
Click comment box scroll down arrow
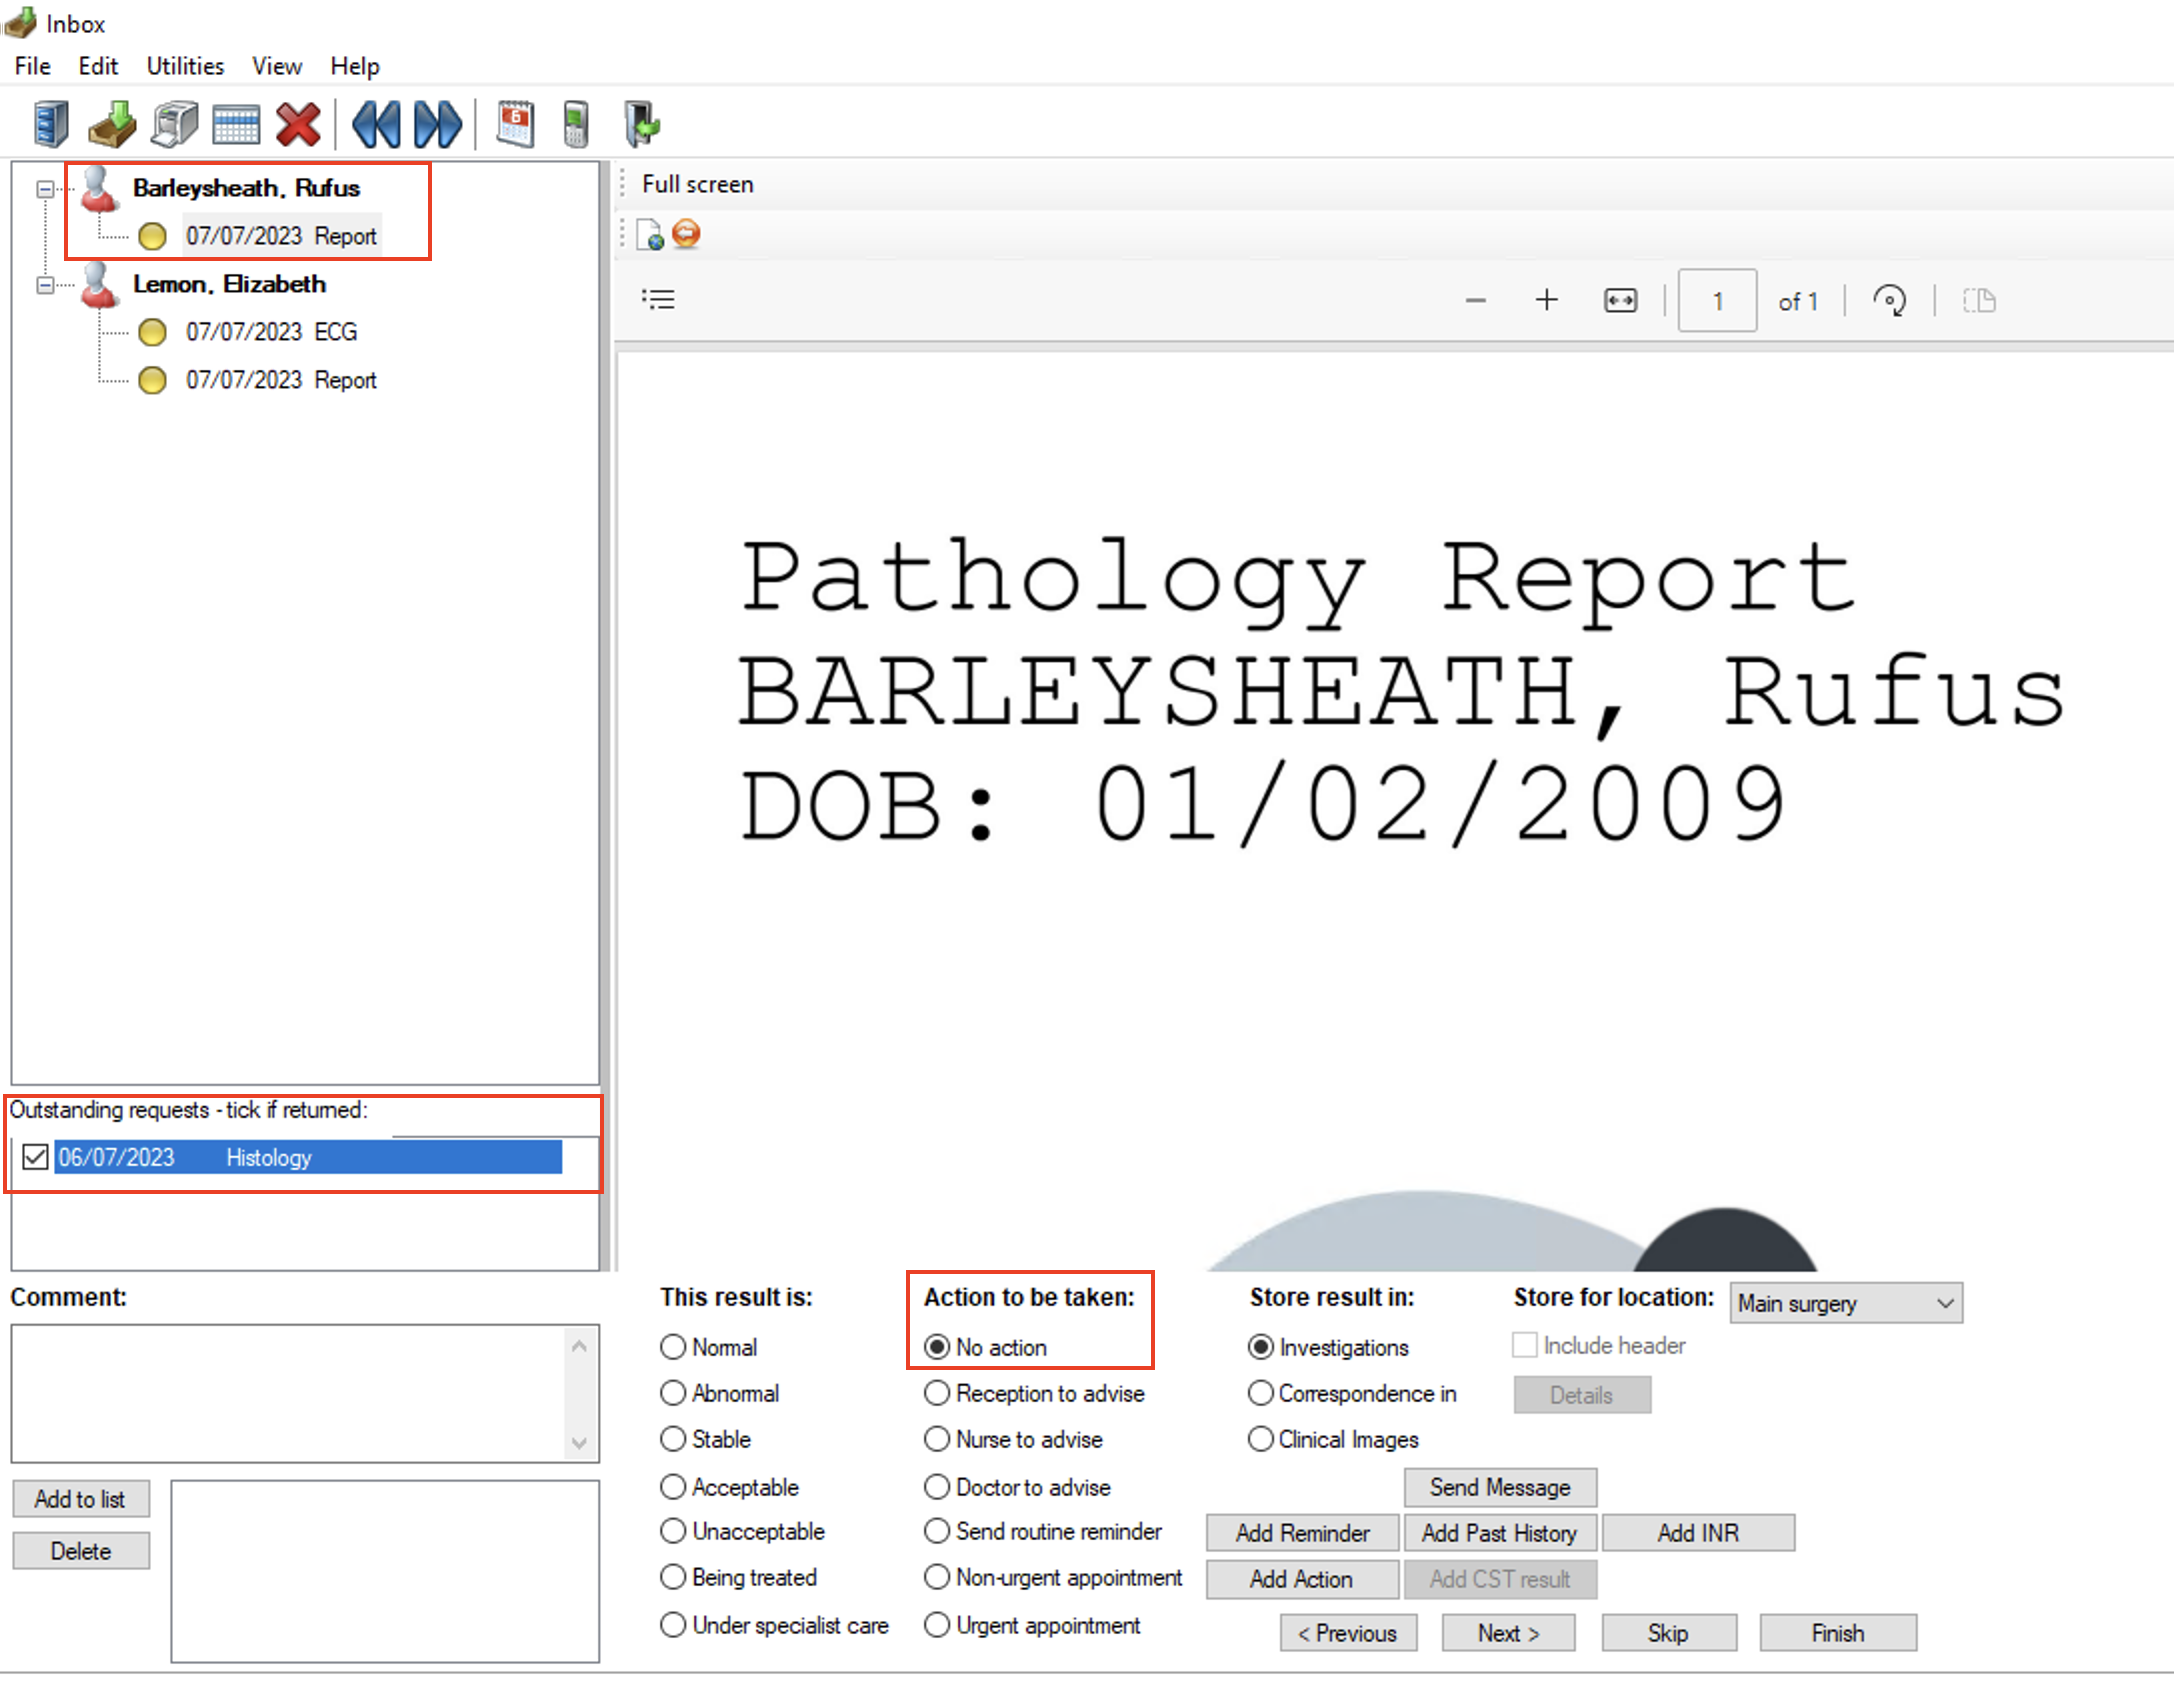click(x=579, y=1442)
